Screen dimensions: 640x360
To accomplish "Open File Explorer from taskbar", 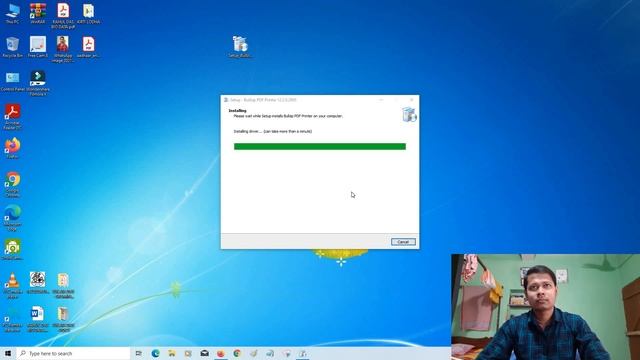I will (172, 353).
